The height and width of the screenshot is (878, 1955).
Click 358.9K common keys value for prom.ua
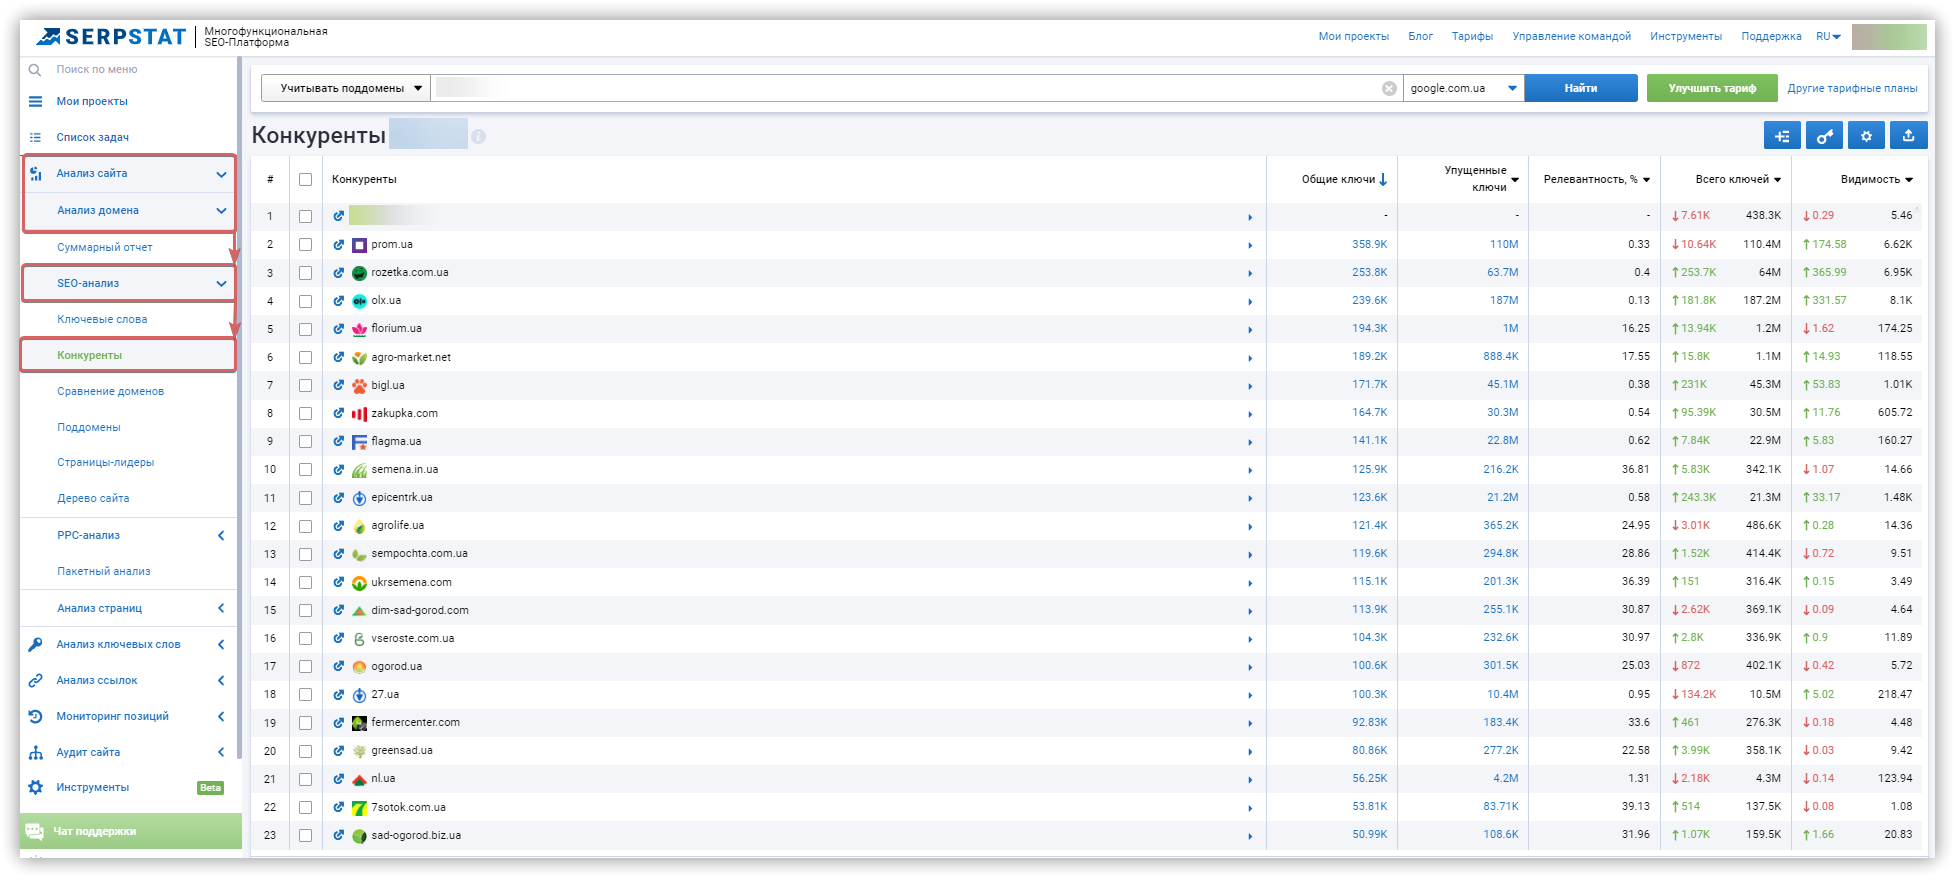point(1369,244)
